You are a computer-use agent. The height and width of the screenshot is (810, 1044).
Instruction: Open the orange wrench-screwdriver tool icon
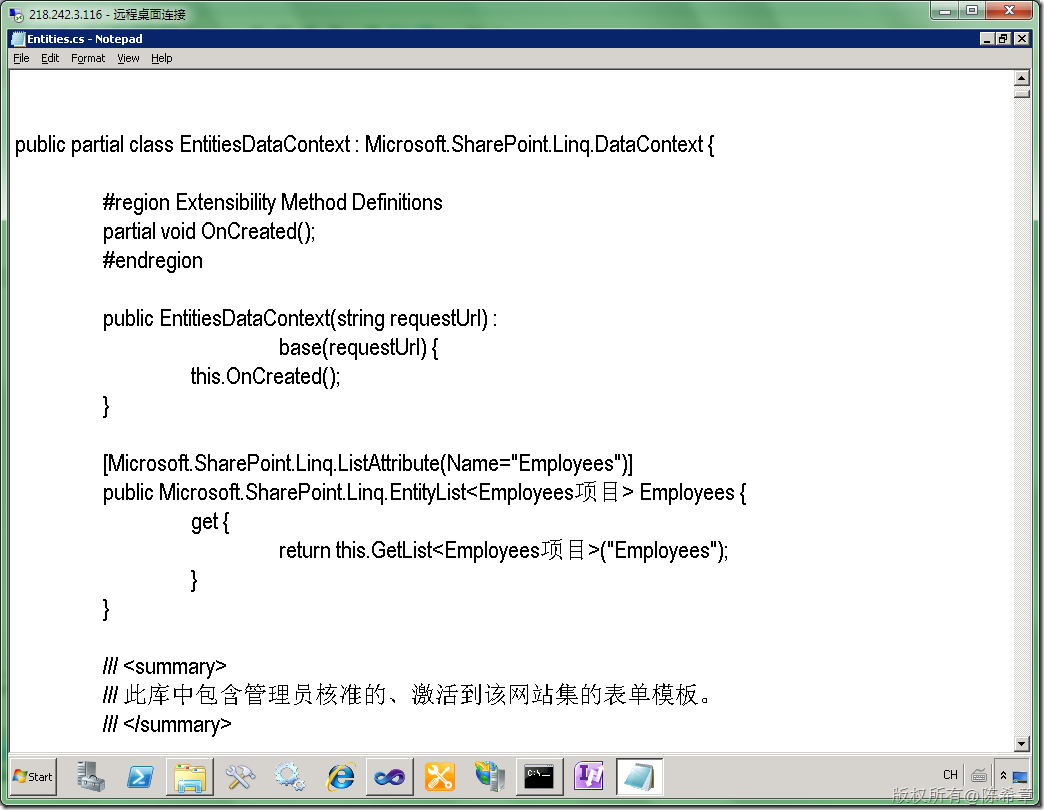(x=439, y=776)
